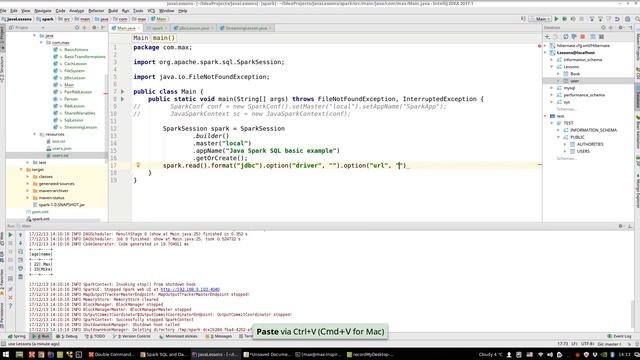
Task: Open the Navigate menu
Action: pos(42,11)
